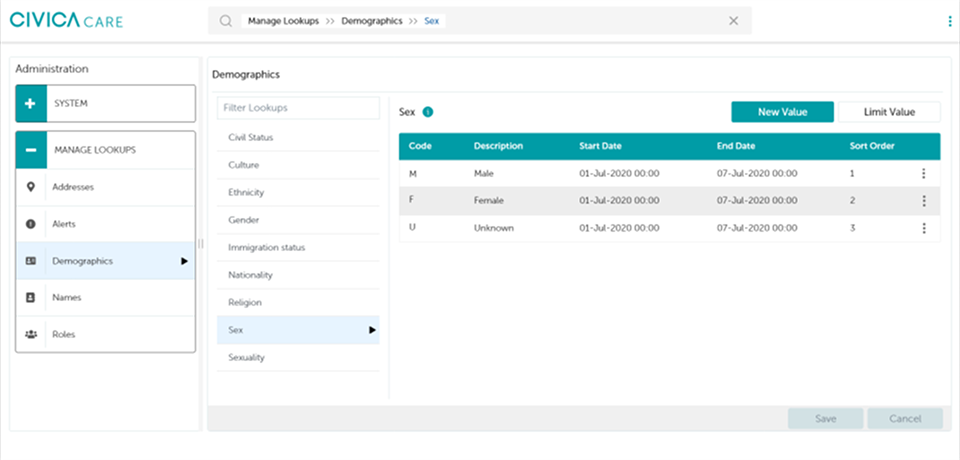Select the Sexuality lookup

coord(298,357)
